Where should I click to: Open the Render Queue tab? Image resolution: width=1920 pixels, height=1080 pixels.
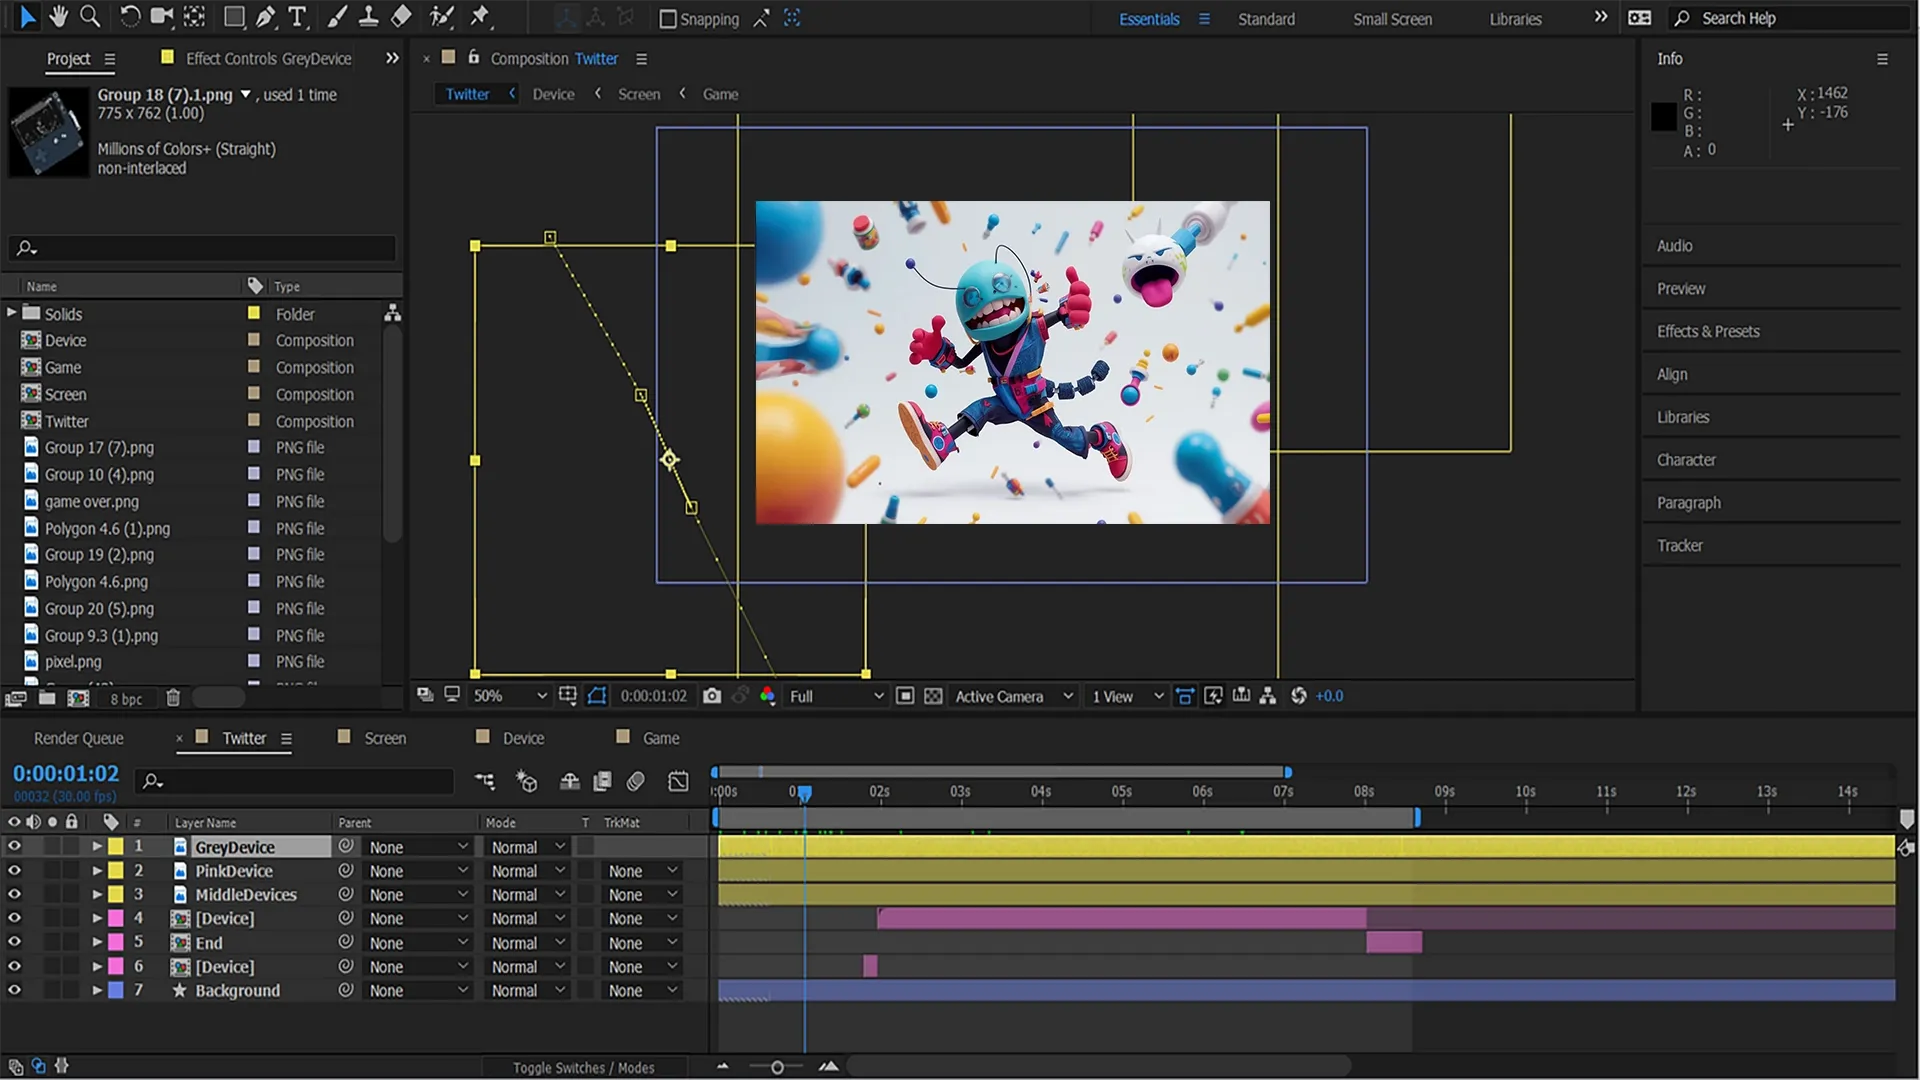79,738
